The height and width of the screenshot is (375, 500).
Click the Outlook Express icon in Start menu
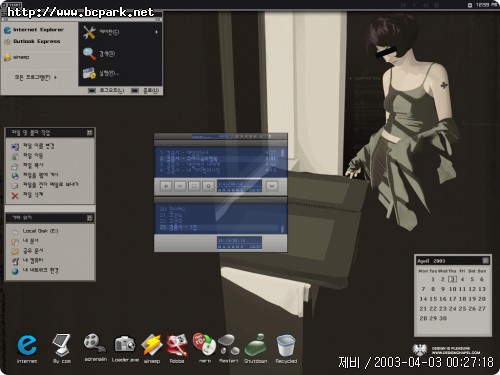[7, 42]
